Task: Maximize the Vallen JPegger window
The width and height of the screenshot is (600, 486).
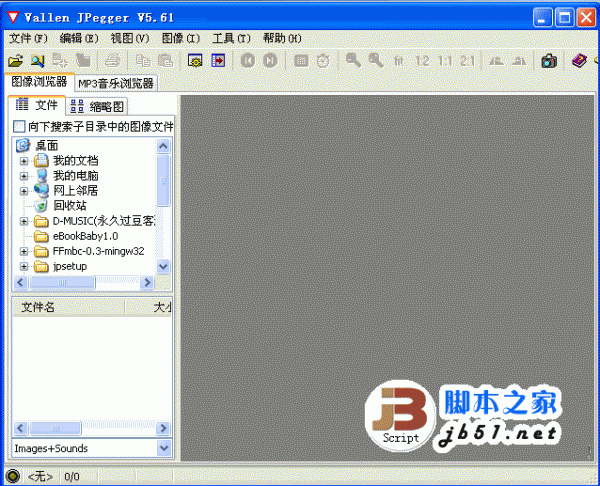Action: pos(564,18)
